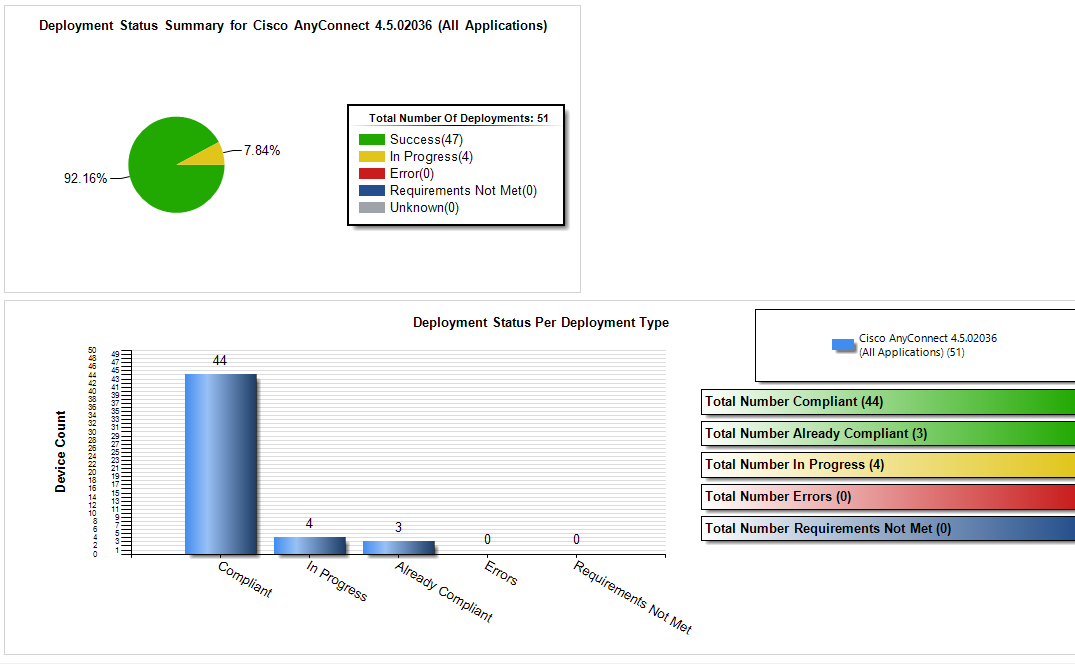Click the red Error legend swatch
Viewport: 1075px width, 664px height.
point(372,173)
